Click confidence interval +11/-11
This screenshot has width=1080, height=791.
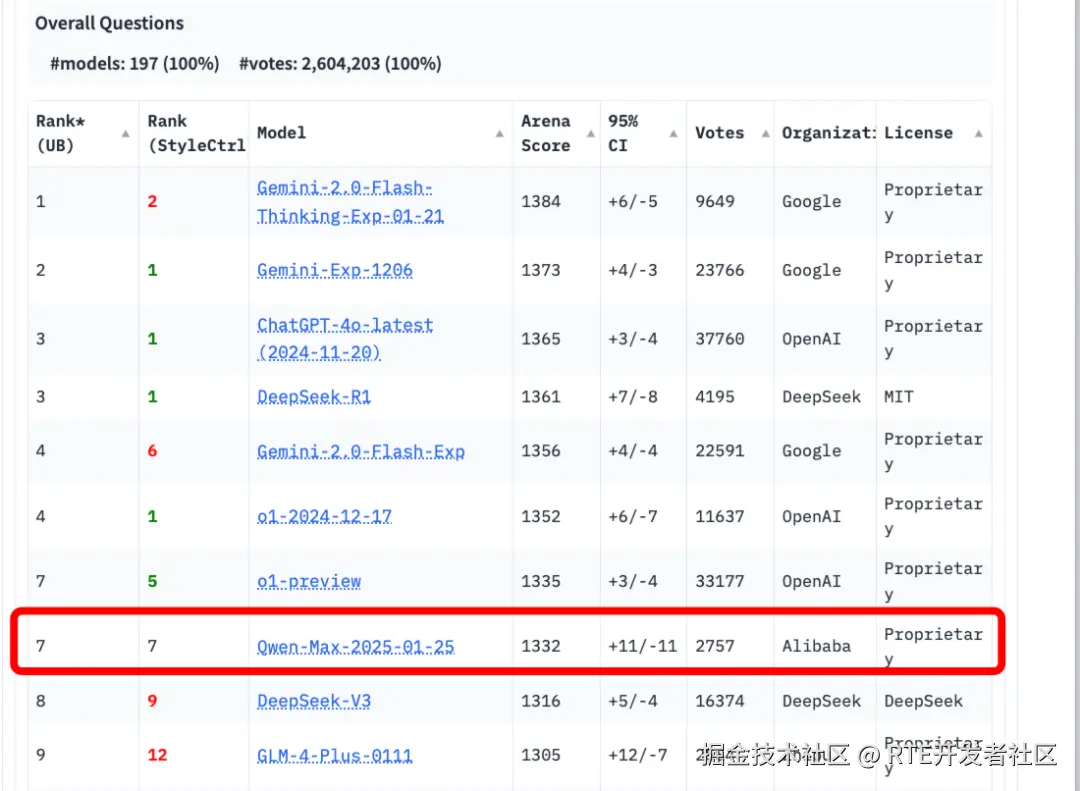[643, 646]
